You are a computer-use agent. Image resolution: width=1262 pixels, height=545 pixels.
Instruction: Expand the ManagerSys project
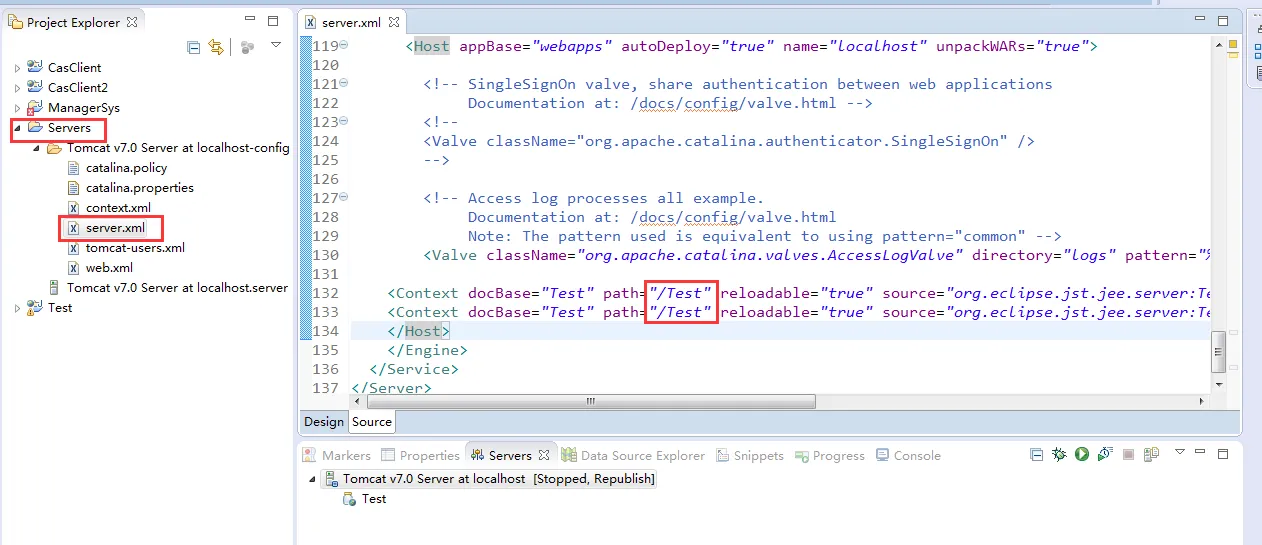coord(17,108)
